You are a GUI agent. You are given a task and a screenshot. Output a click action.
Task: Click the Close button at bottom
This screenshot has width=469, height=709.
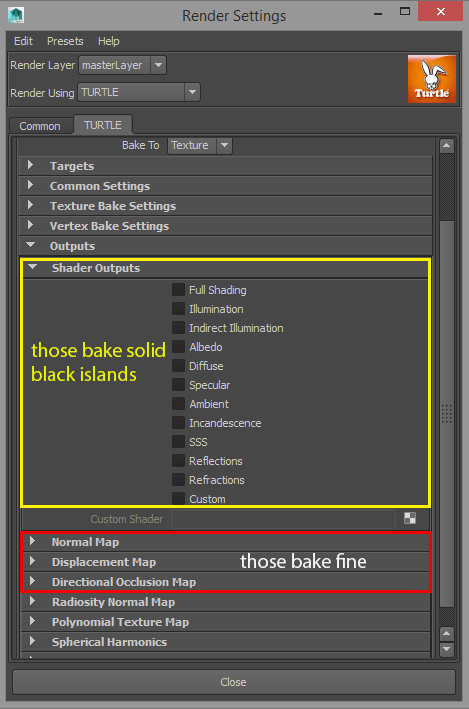point(233,682)
